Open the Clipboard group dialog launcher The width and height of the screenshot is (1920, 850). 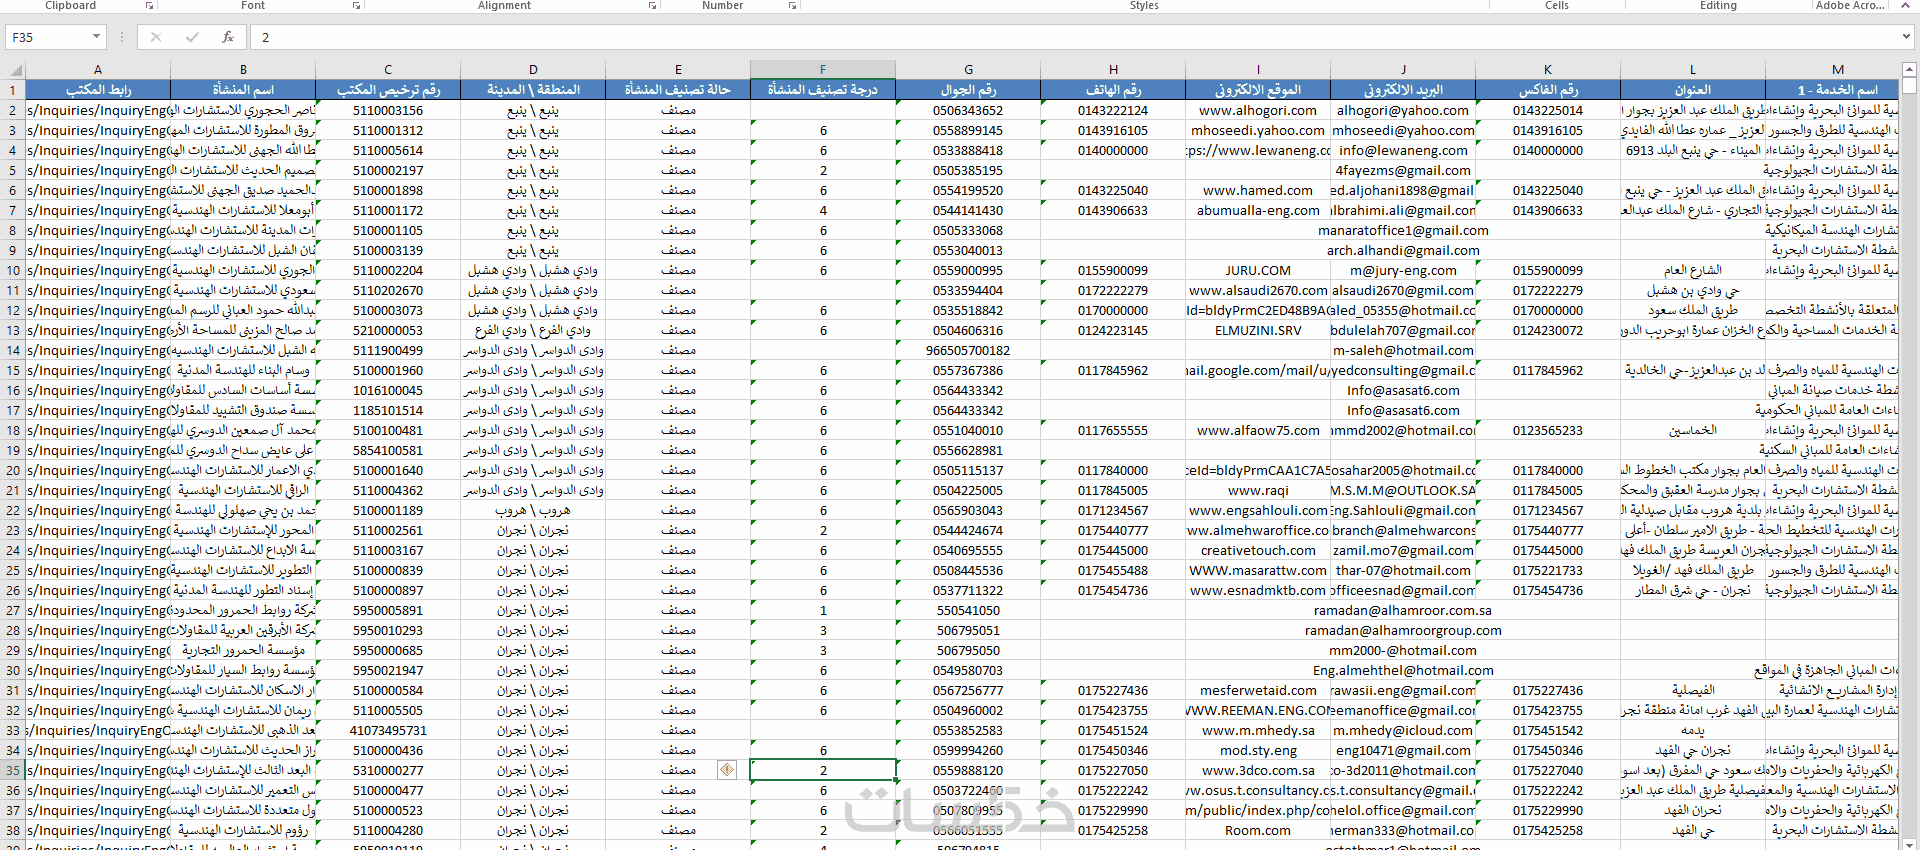pos(149,6)
